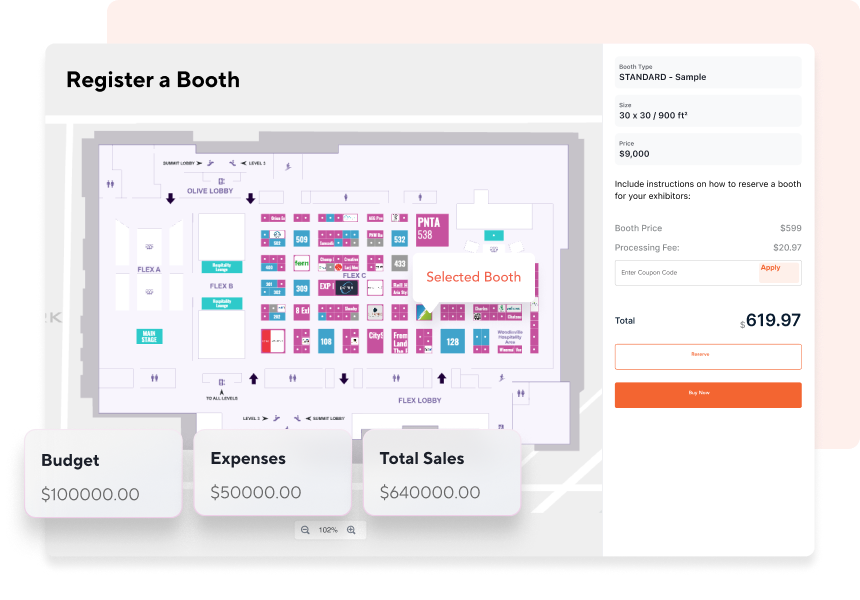This screenshot has height=600, width=860.
Task: Open the Size selector showing 30 x 30
Action: click(708, 110)
